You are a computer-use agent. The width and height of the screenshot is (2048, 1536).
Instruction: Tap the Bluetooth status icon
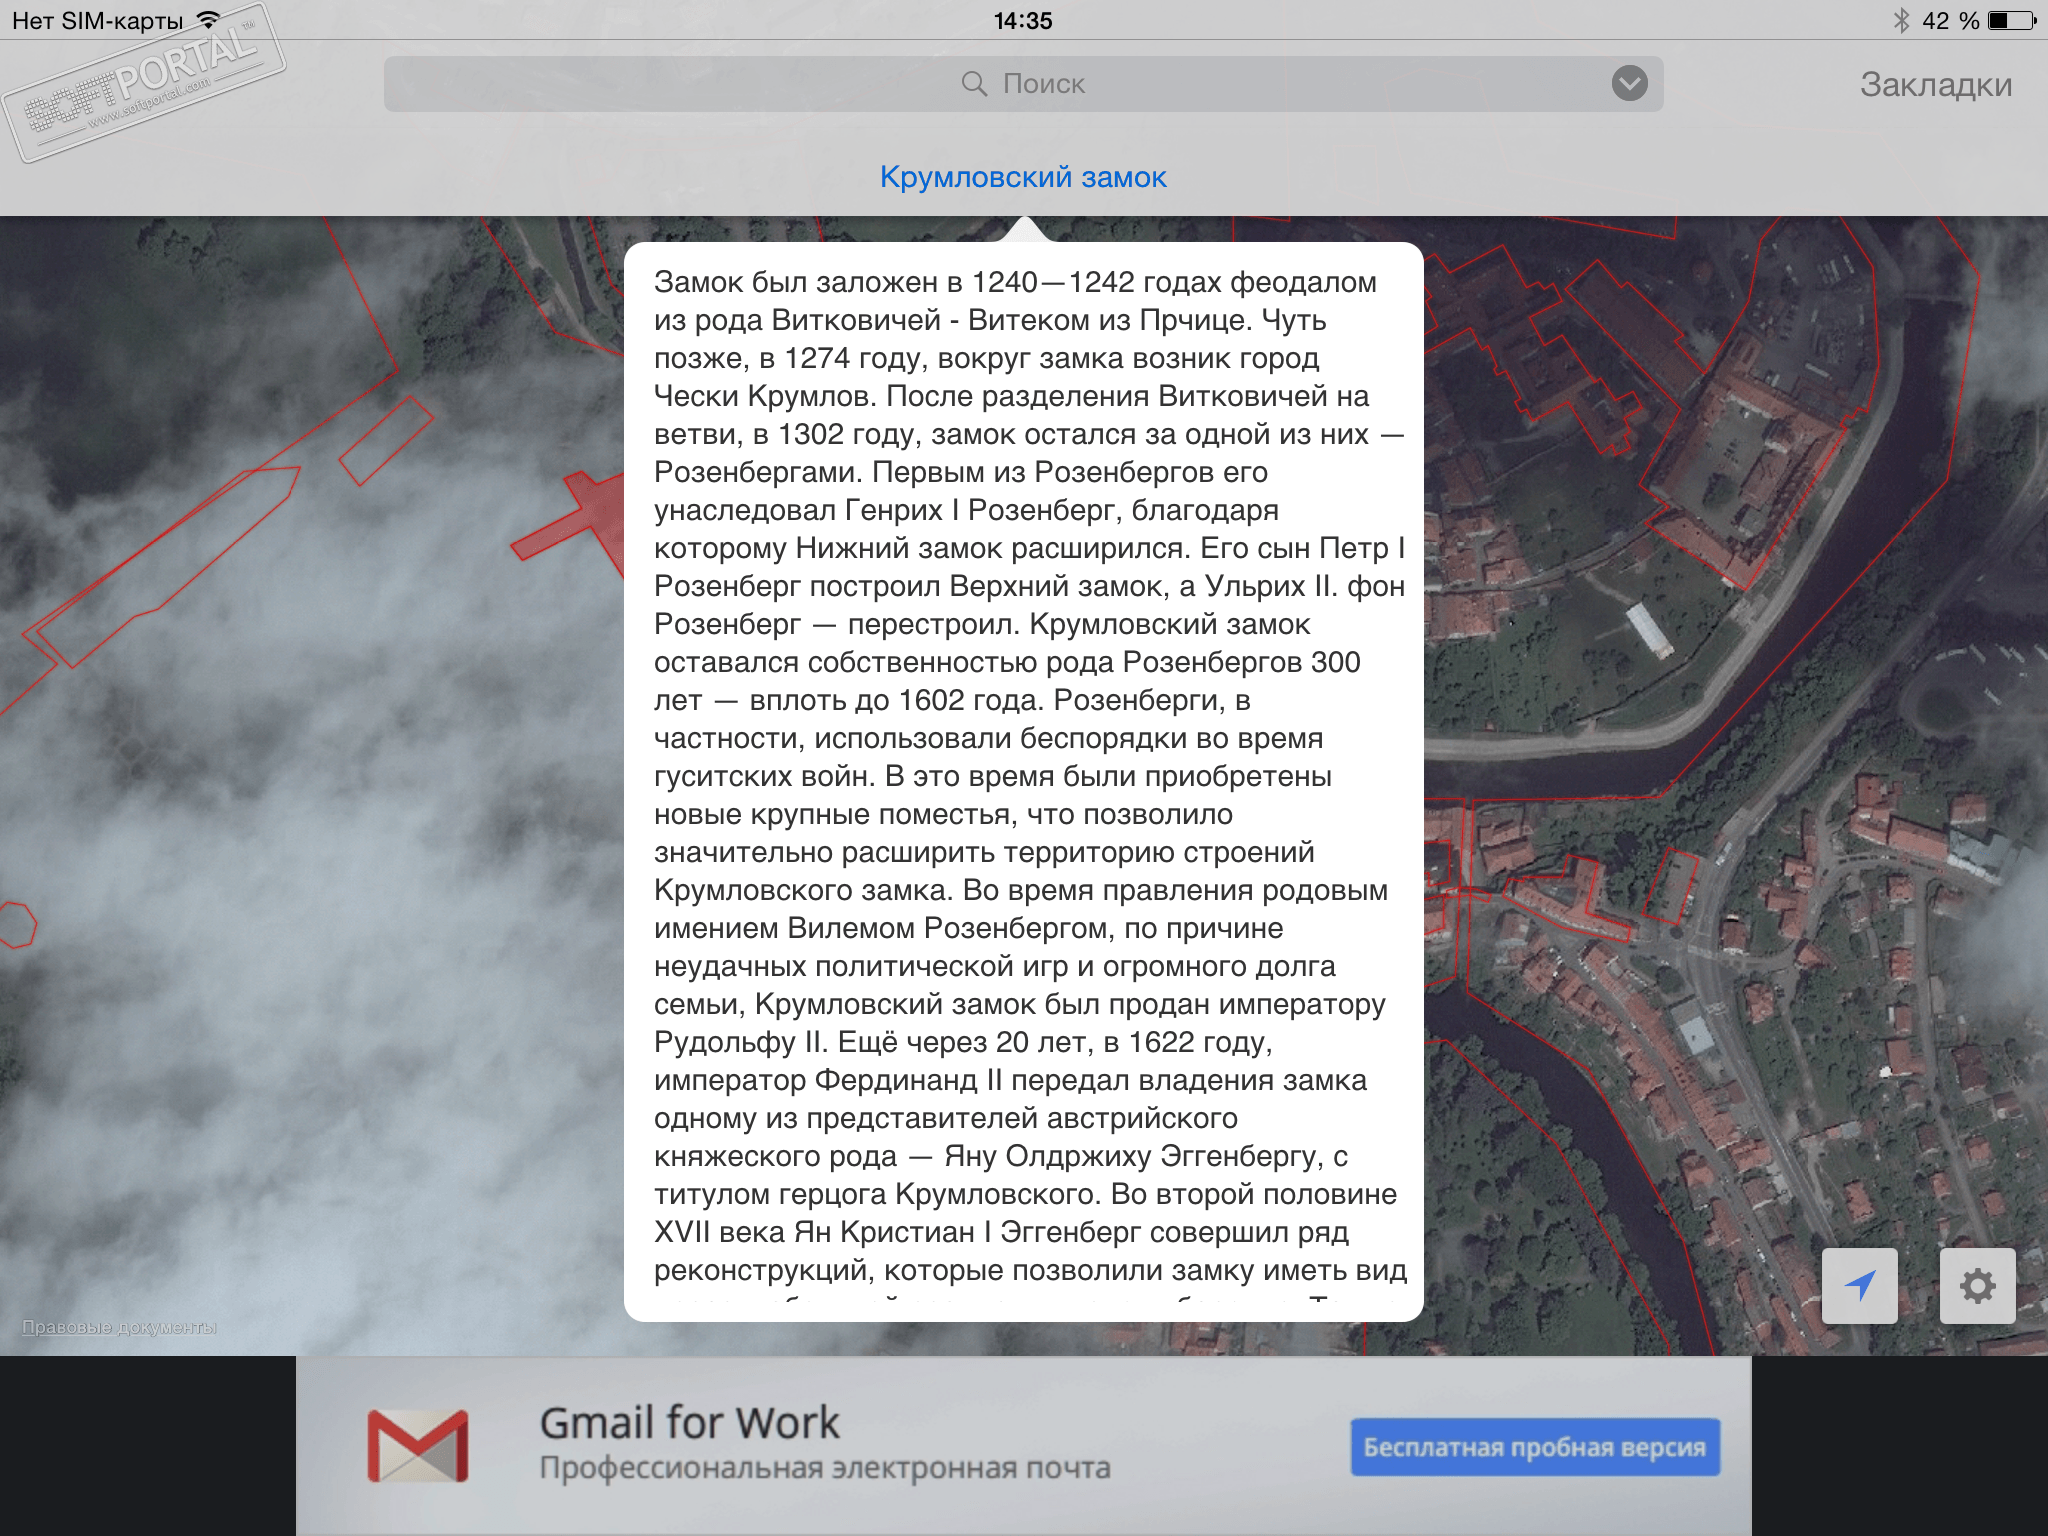(x=1901, y=20)
